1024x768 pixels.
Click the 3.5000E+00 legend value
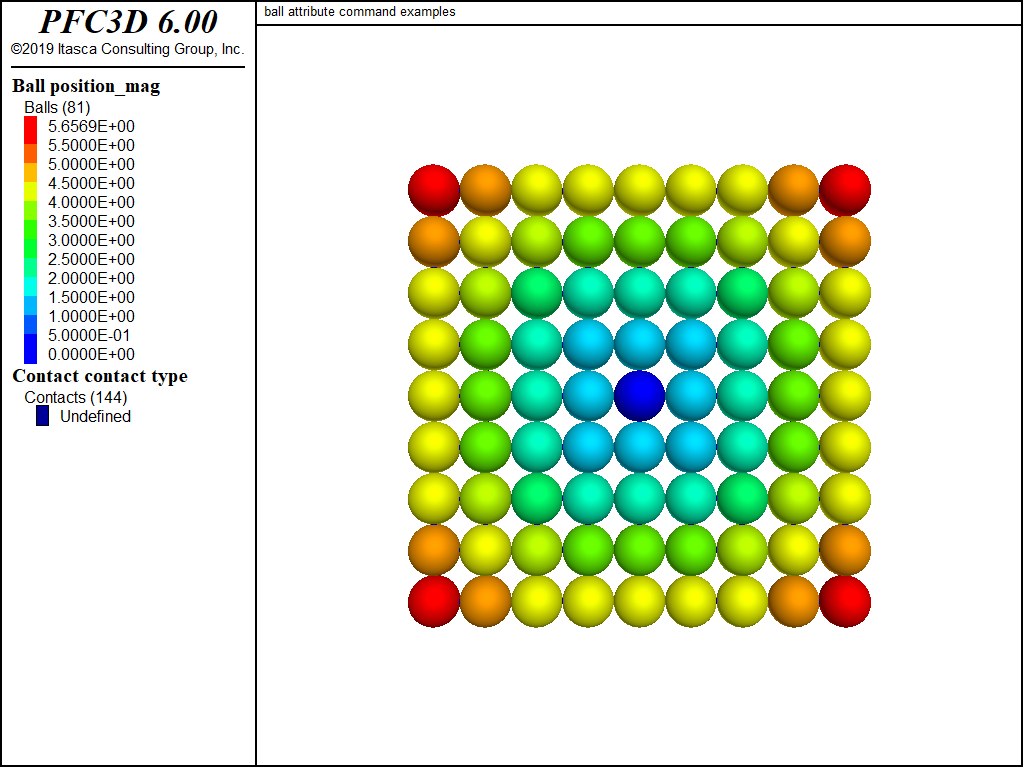coord(91,221)
